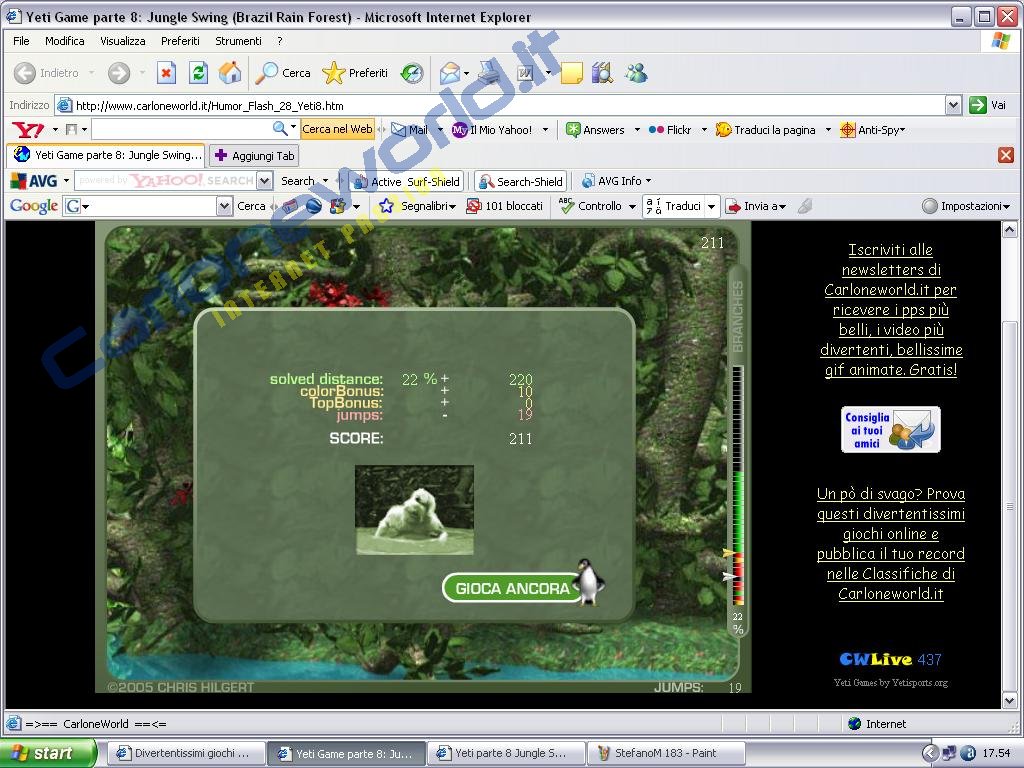
Task: Select the Yeti Game parte 8 Yahoo tab
Action: coord(106,155)
